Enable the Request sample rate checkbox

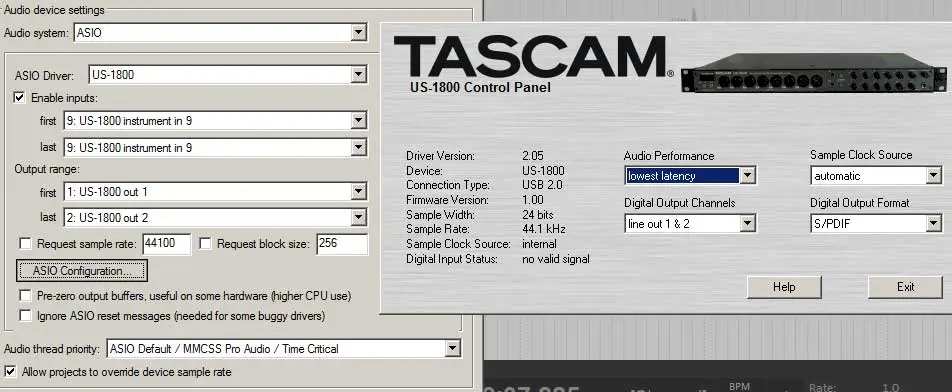tap(26, 244)
